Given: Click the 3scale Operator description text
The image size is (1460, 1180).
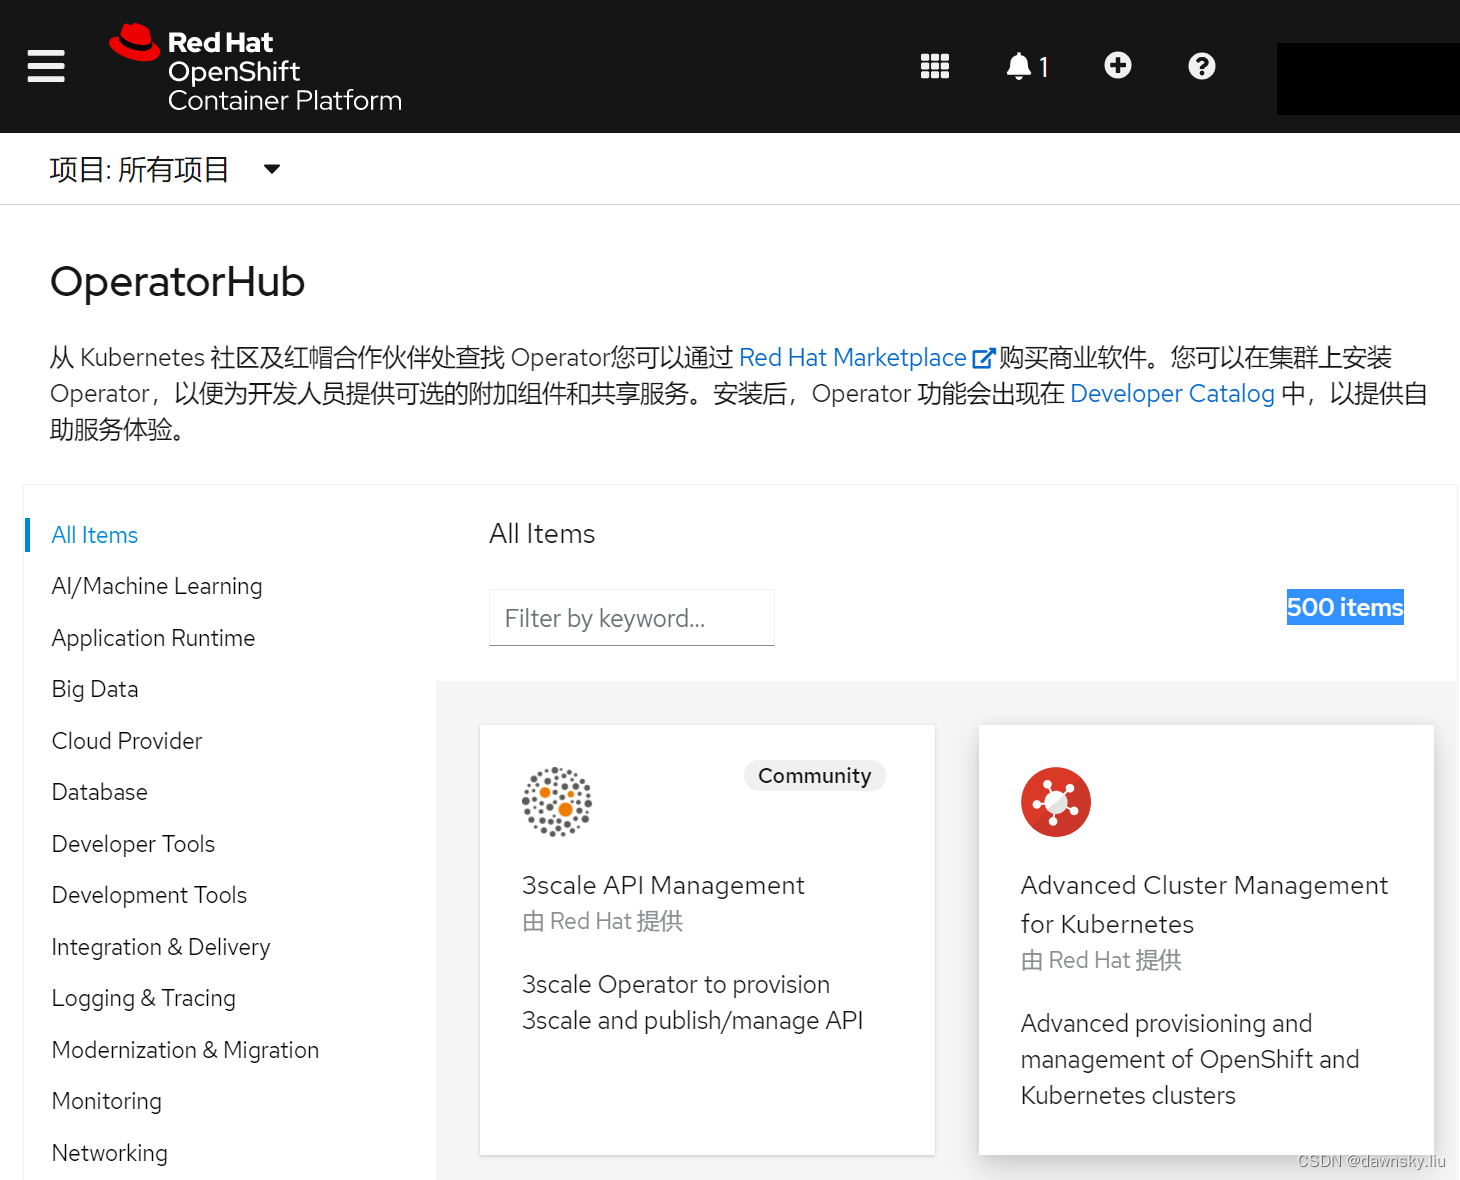Looking at the screenshot, I should pos(692,1002).
